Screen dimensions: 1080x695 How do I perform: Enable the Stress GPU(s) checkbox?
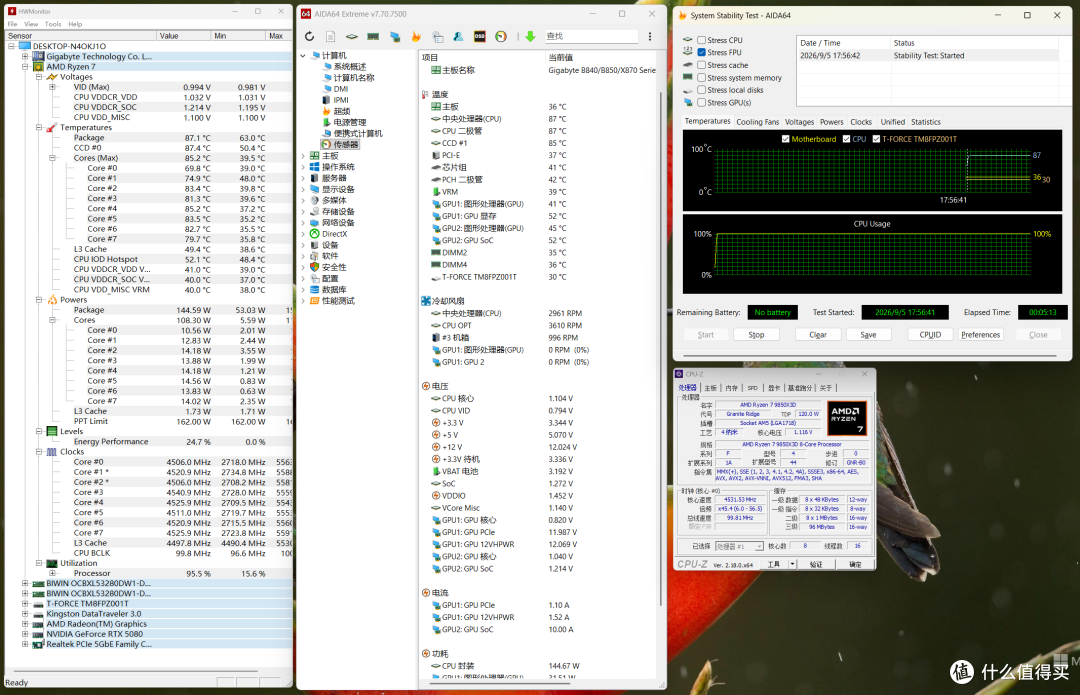pyautogui.click(x=701, y=102)
